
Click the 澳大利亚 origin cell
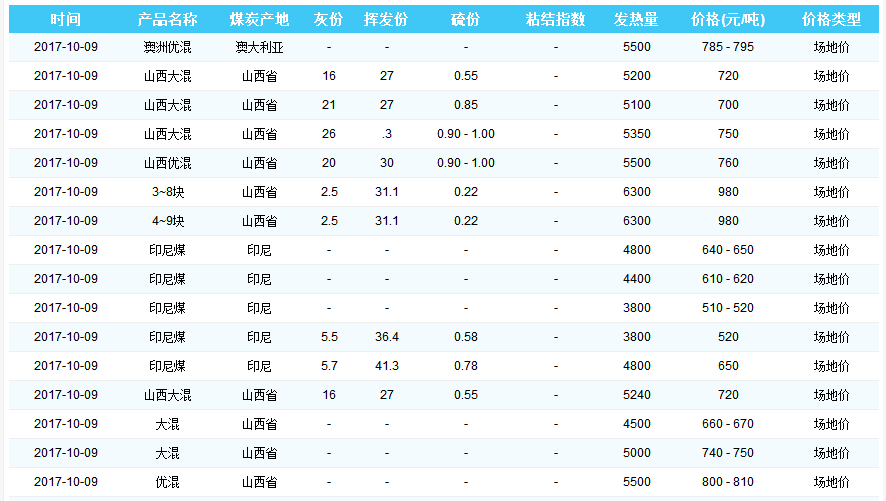click(x=259, y=47)
